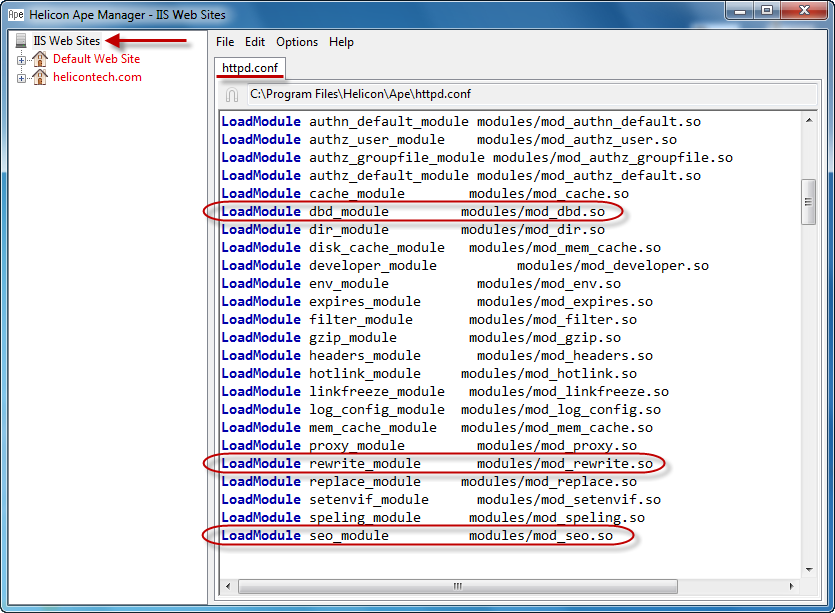Click the path field showing httpd.conf location
The height and width of the screenshot is (613, 835).
click(400, 94)
